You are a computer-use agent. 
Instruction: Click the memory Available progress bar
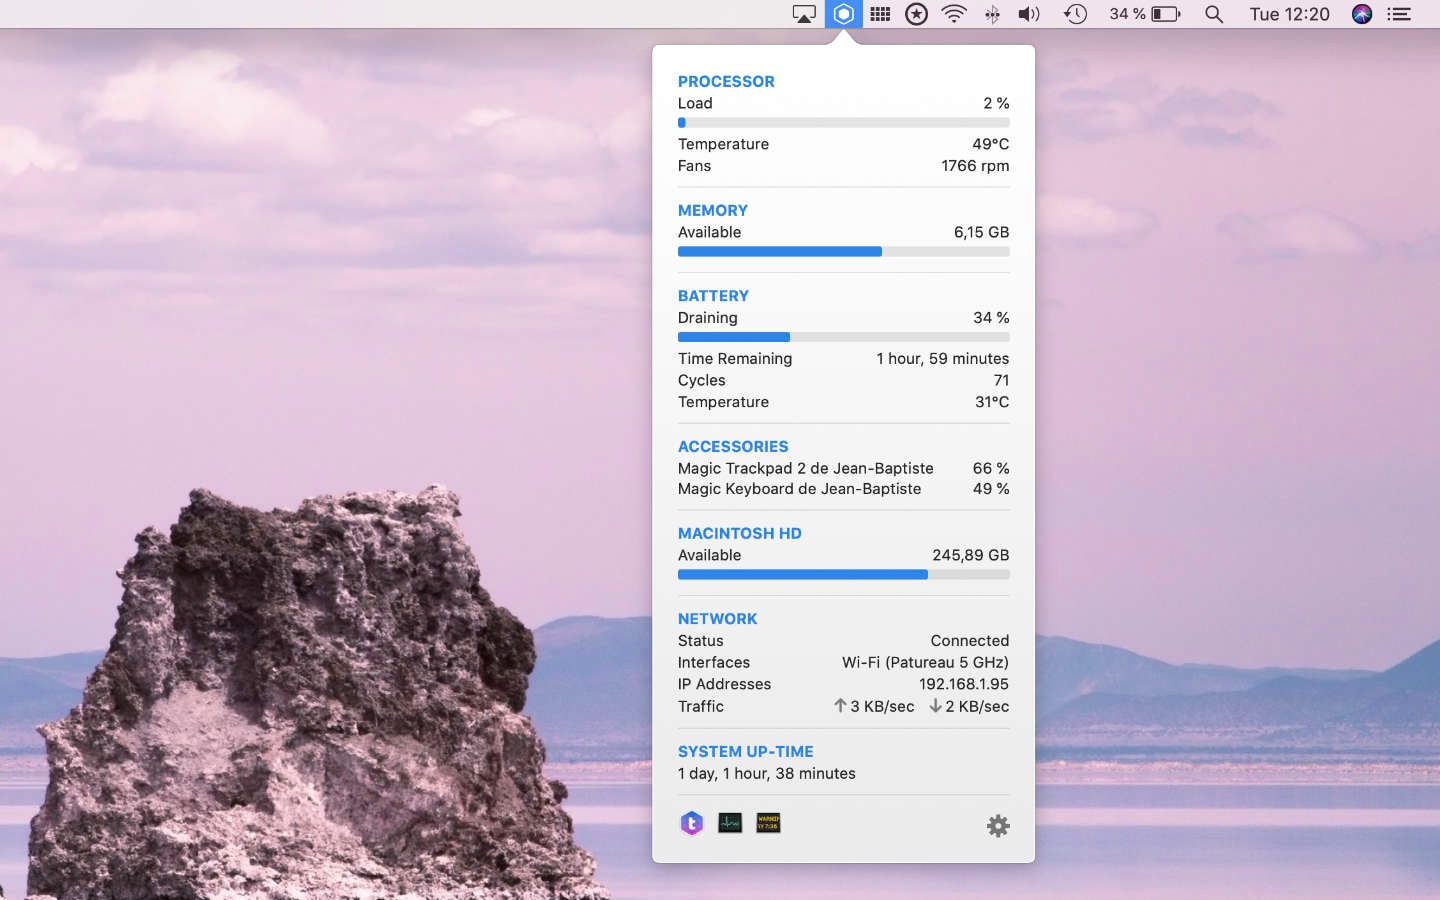click(843, 252)
